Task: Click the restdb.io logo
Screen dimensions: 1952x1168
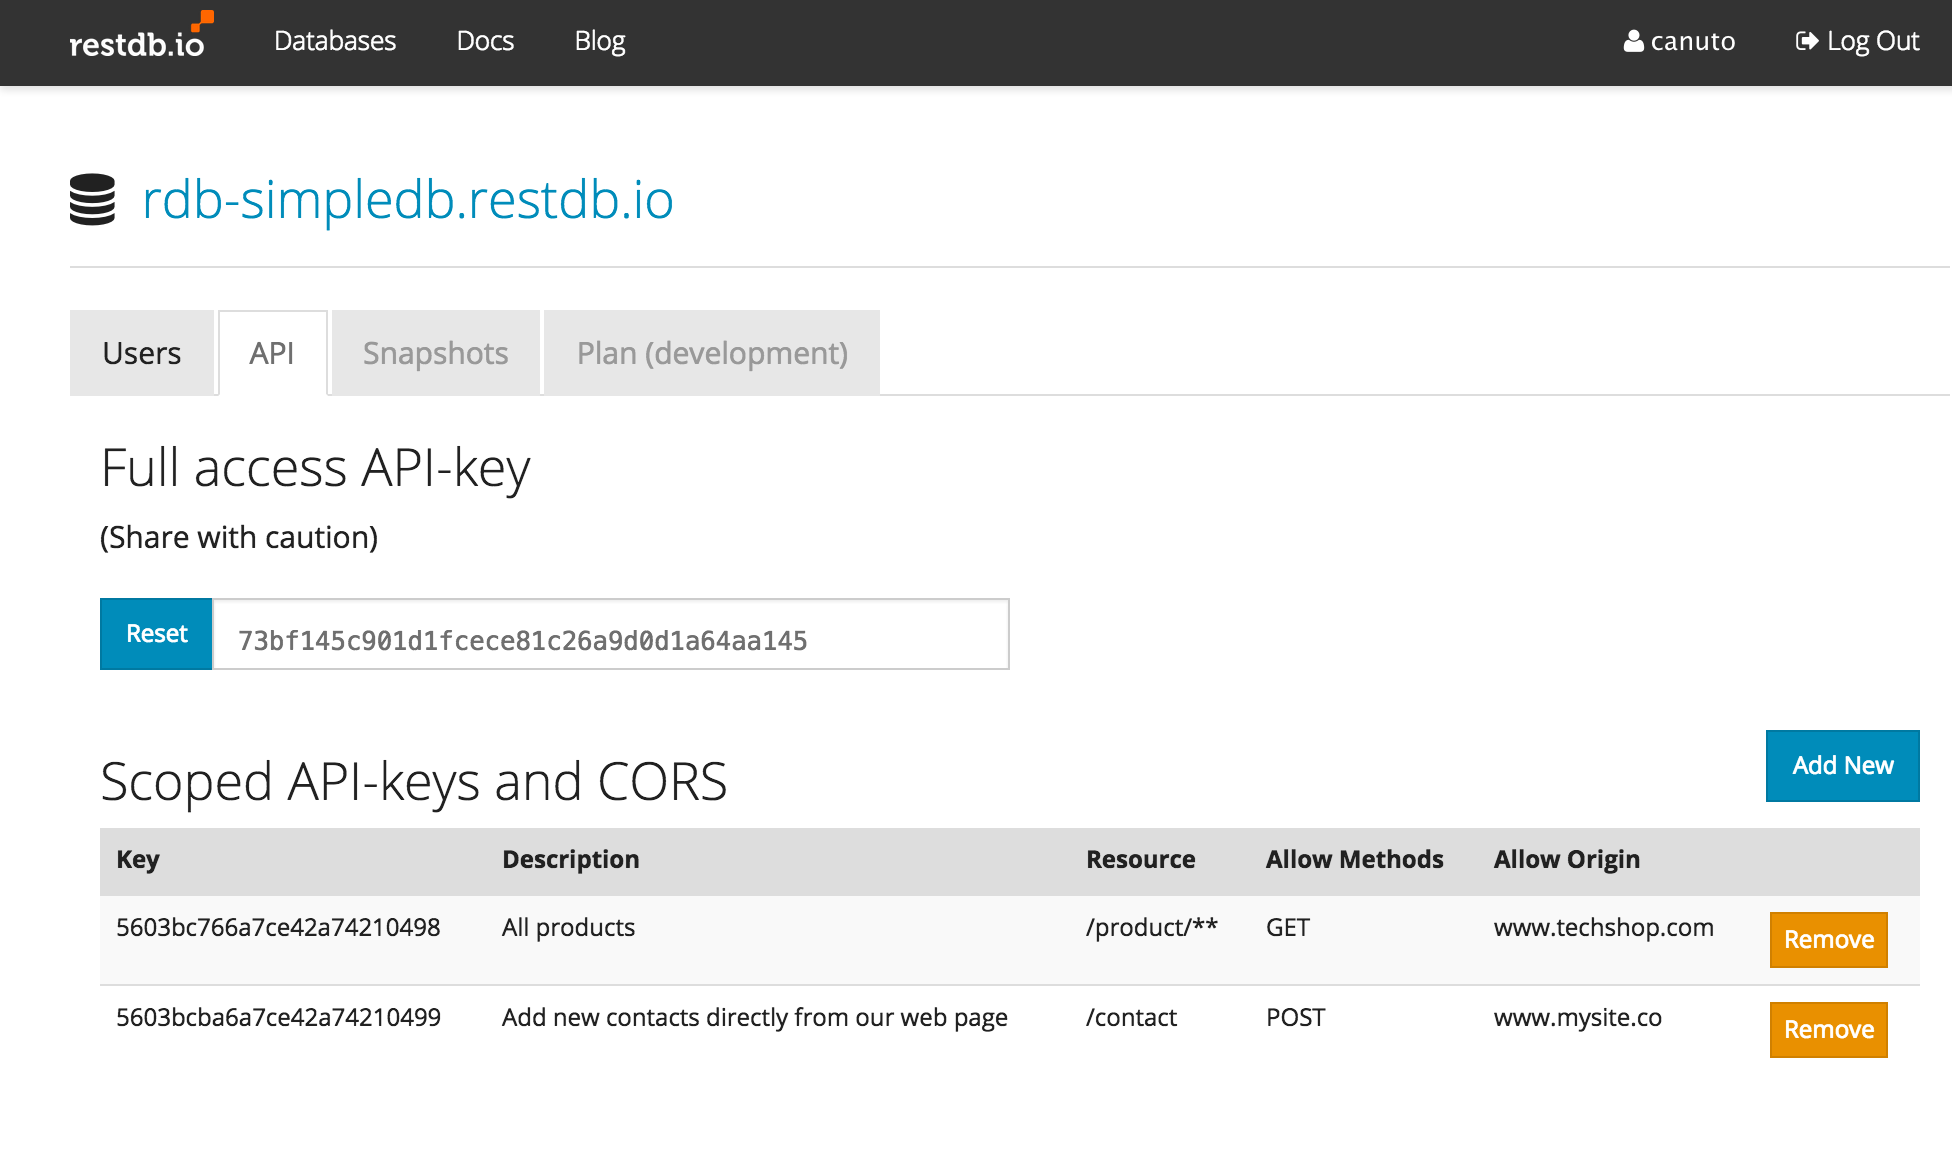Action: 138,40
